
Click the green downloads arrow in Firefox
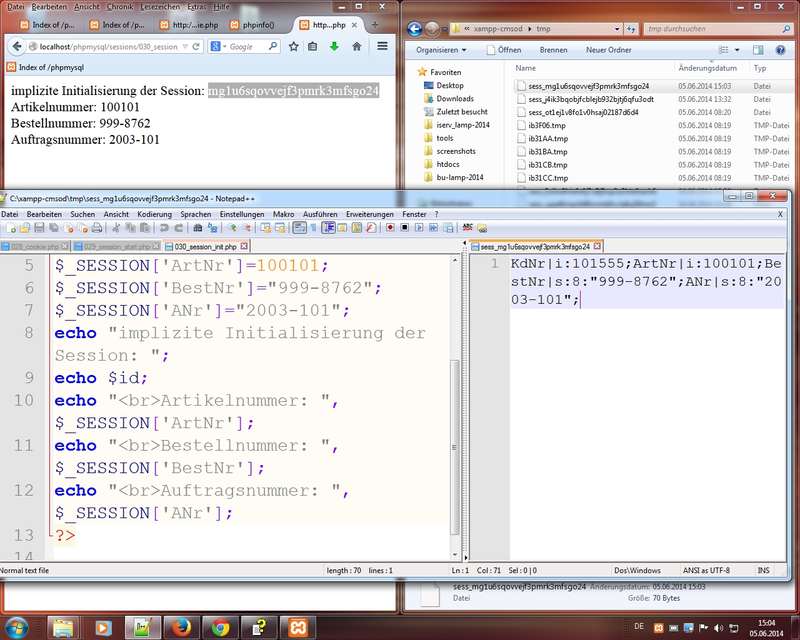[x=334, y=46]
